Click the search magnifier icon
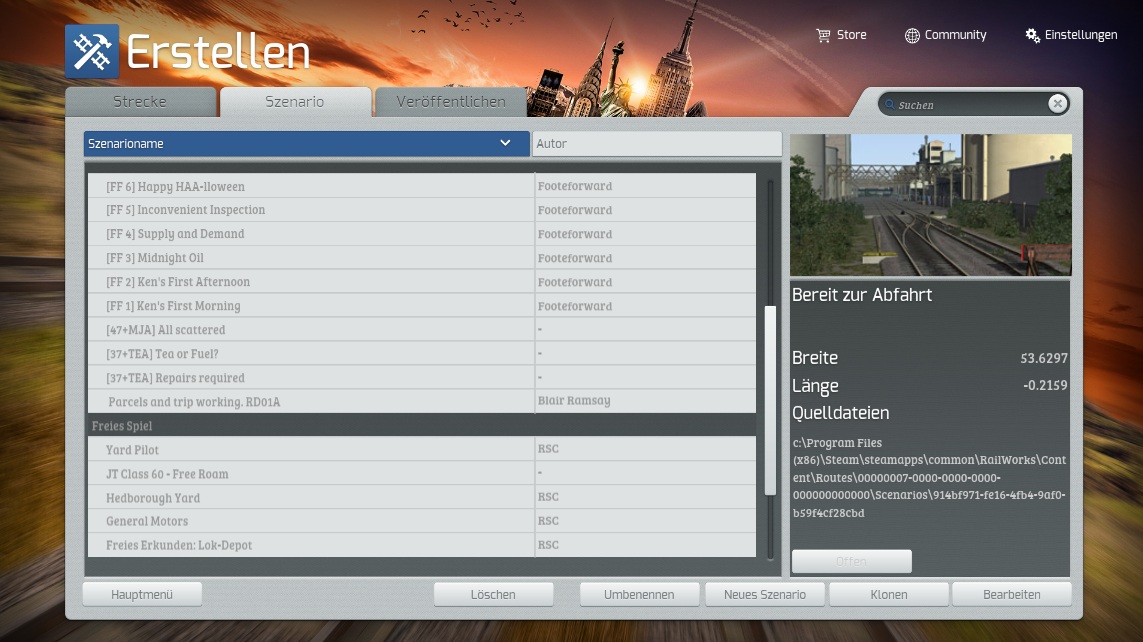 click(x=888, y=105)
